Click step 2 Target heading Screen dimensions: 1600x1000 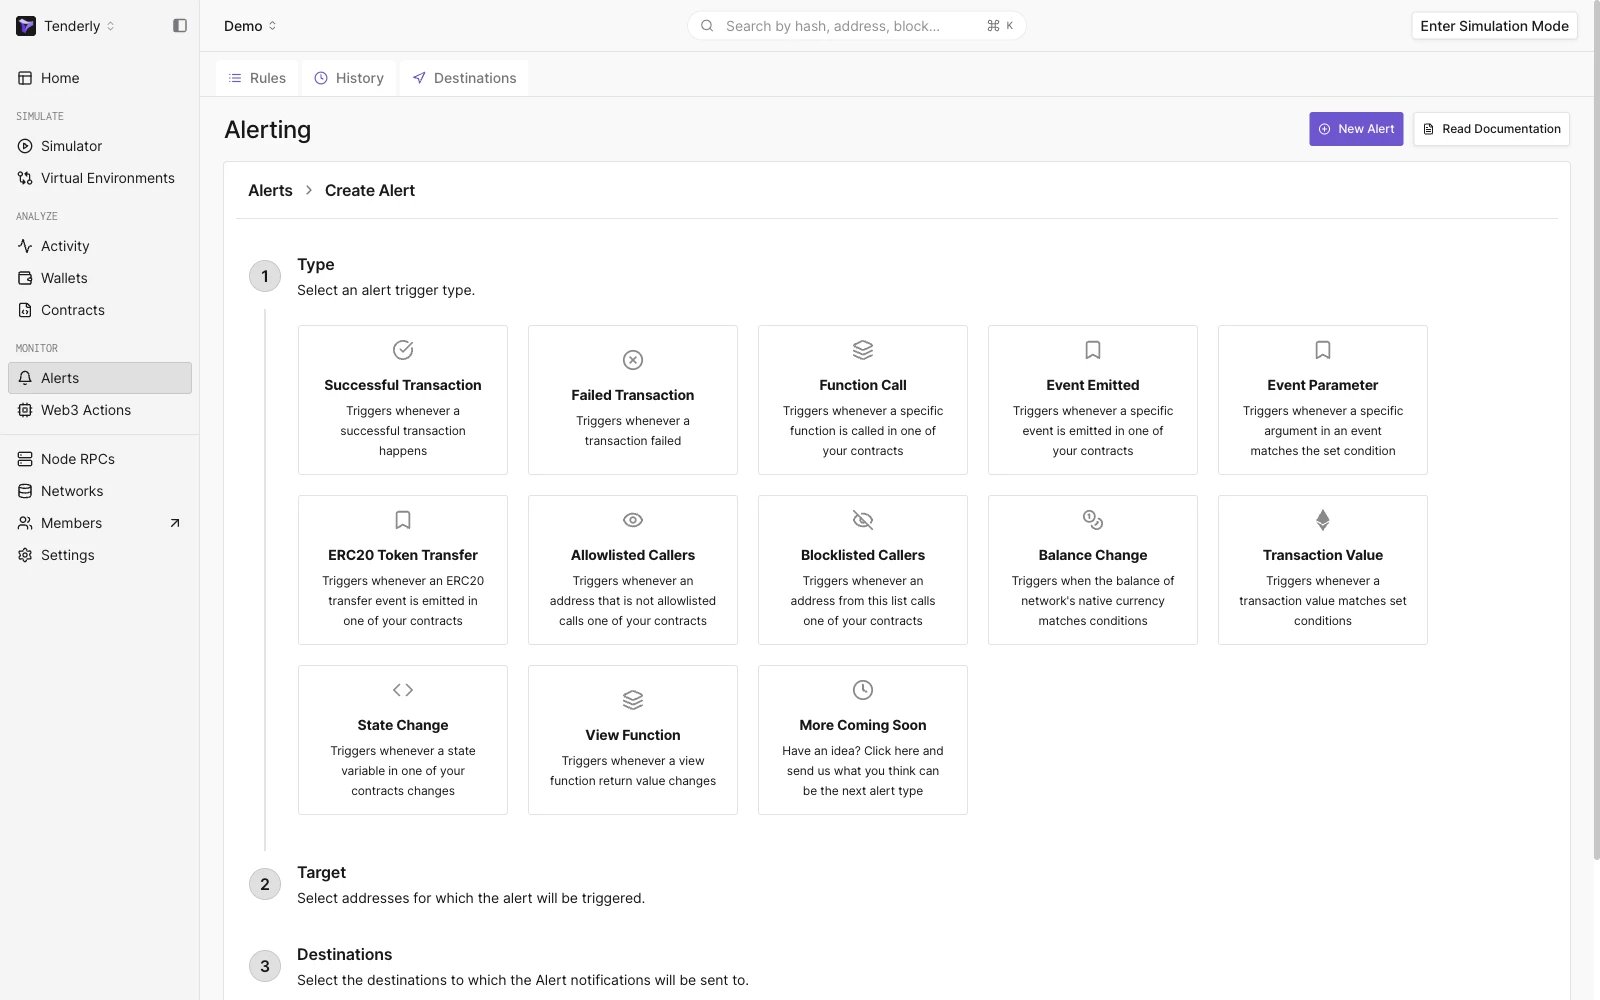tap(321, 872)
